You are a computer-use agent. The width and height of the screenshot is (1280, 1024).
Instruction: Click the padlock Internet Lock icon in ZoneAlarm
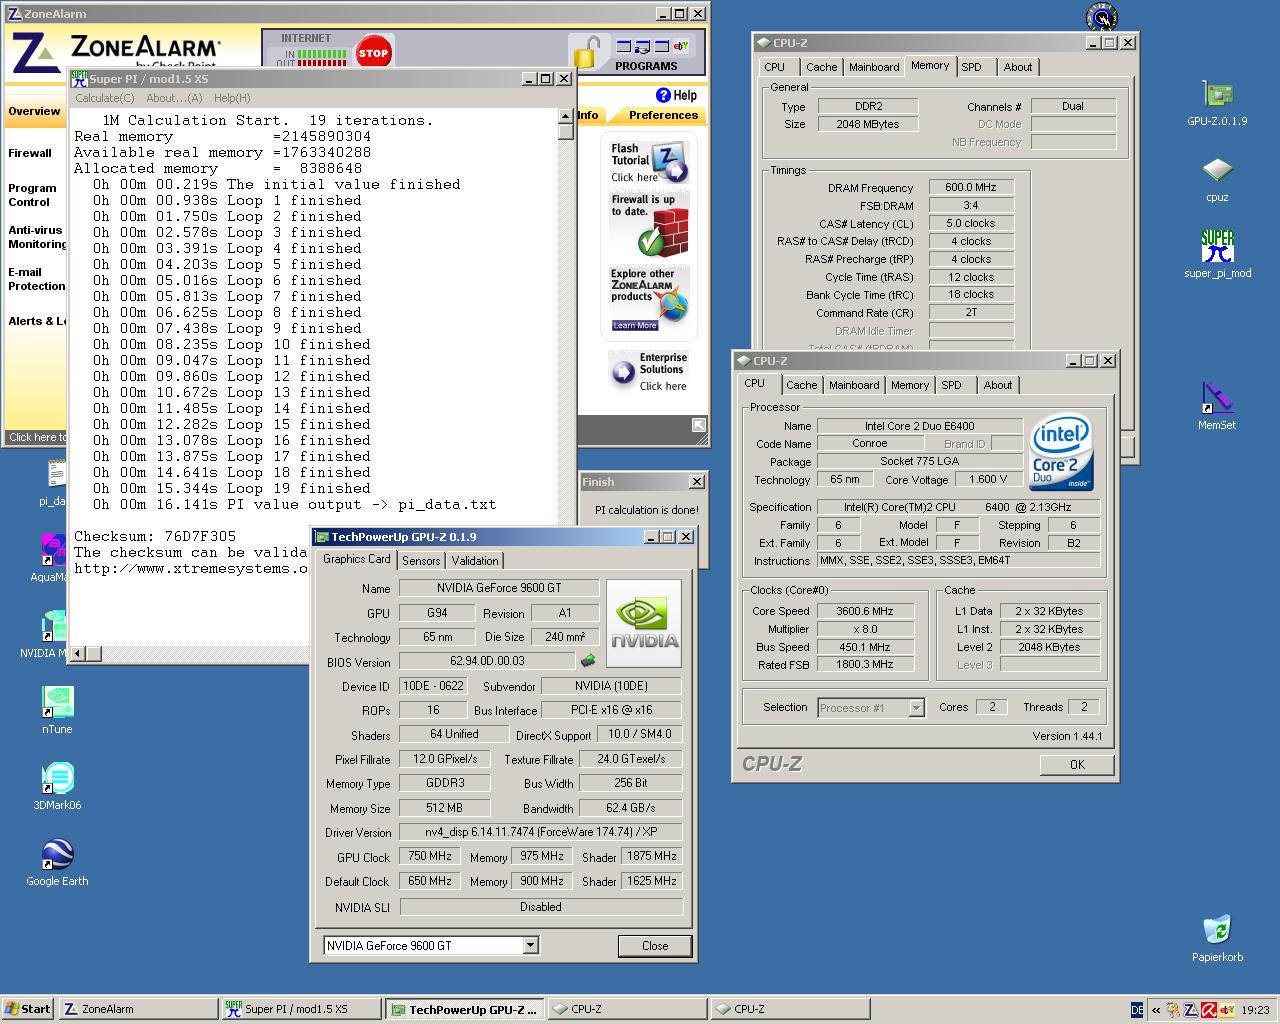coord(589,52)
